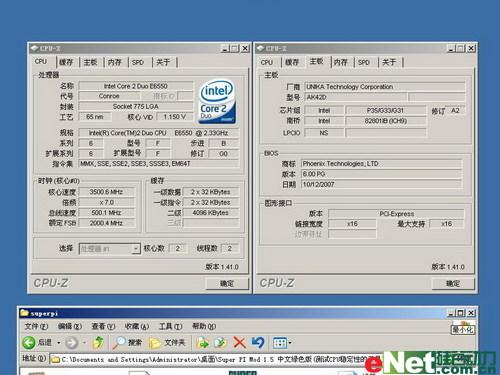Click the Intel Core 2 Duo logo
Image resolution: width=500 pixels, height=375 pixels.
click(217, 101)
